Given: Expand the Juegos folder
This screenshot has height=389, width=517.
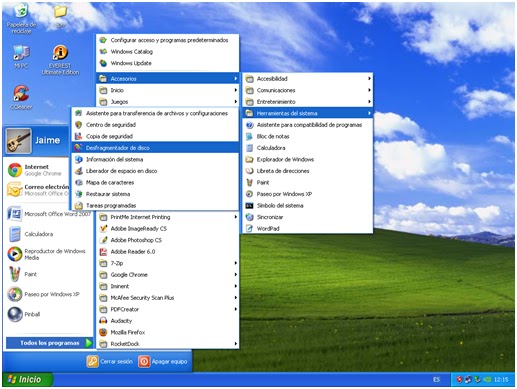Looking at the screenshot, I should point(167,102).
